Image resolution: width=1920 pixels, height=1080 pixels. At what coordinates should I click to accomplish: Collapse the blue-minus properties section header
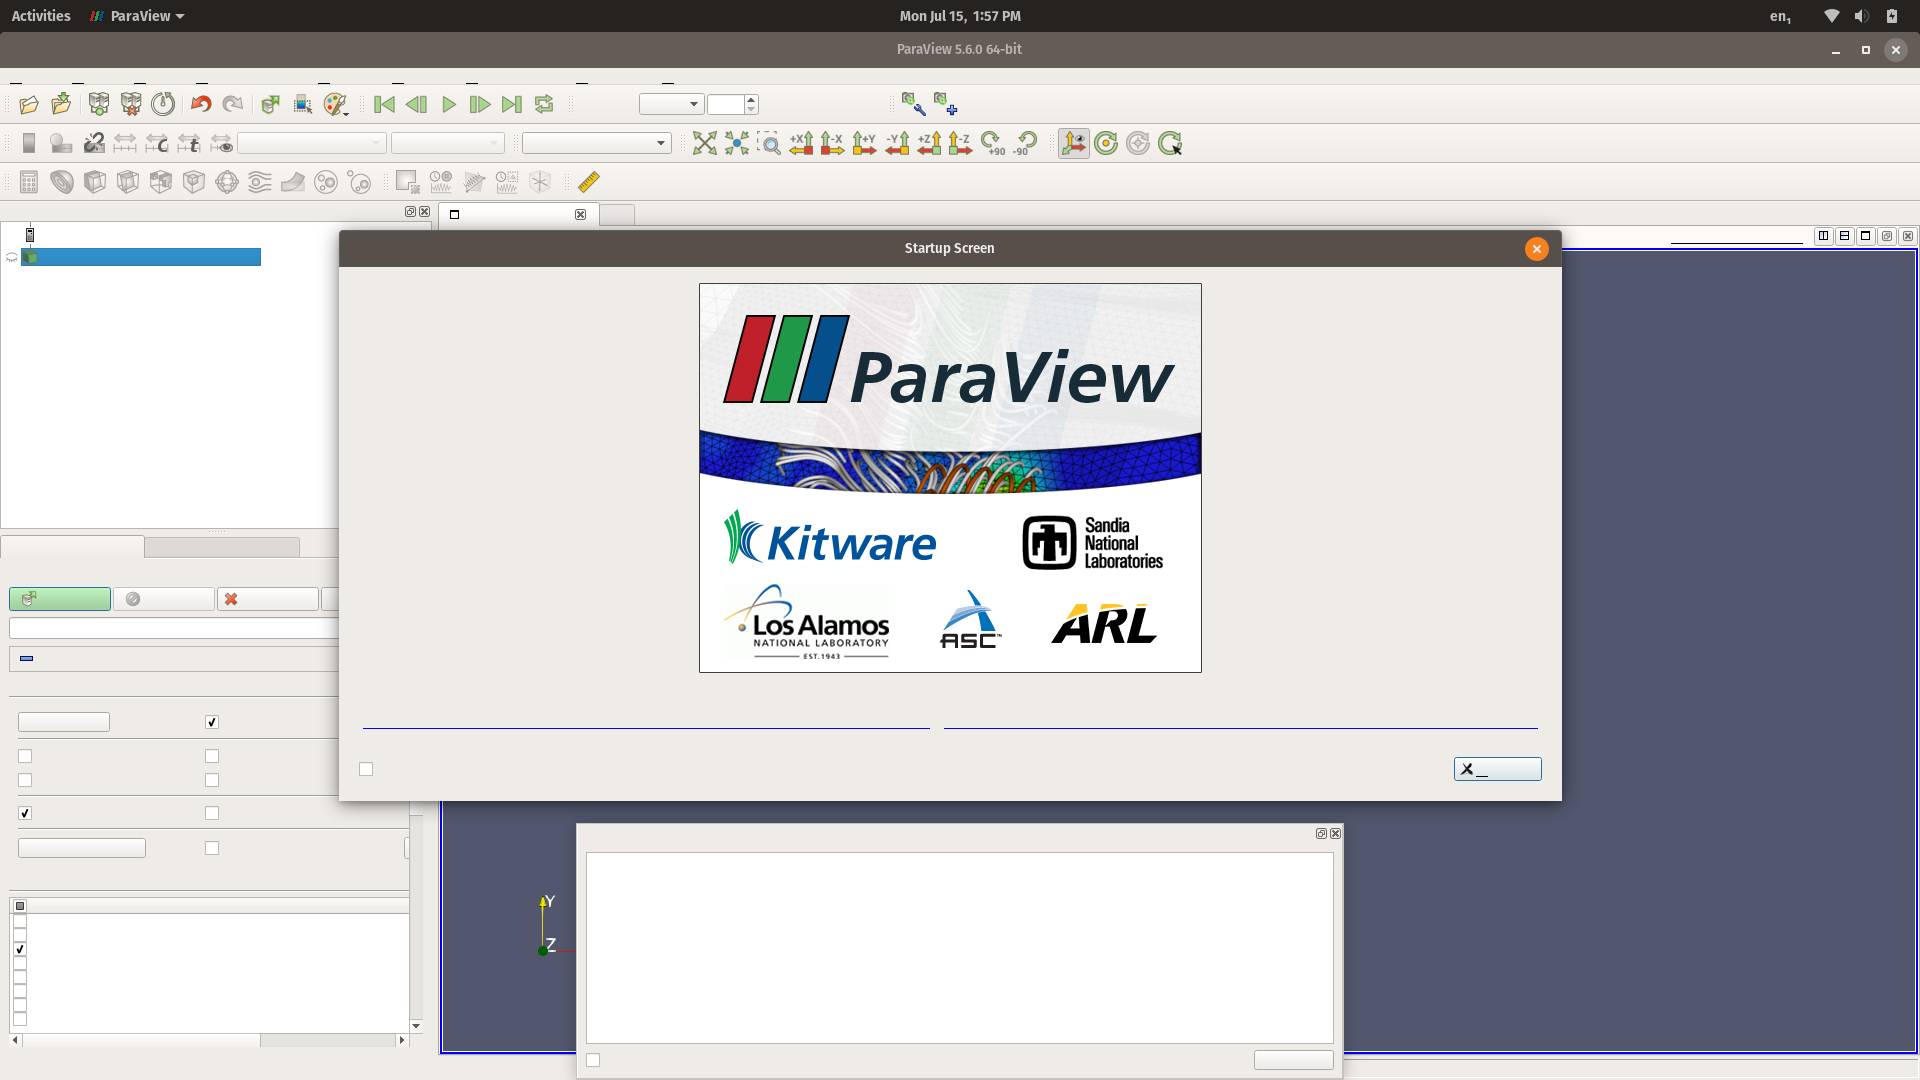[27, 658]
